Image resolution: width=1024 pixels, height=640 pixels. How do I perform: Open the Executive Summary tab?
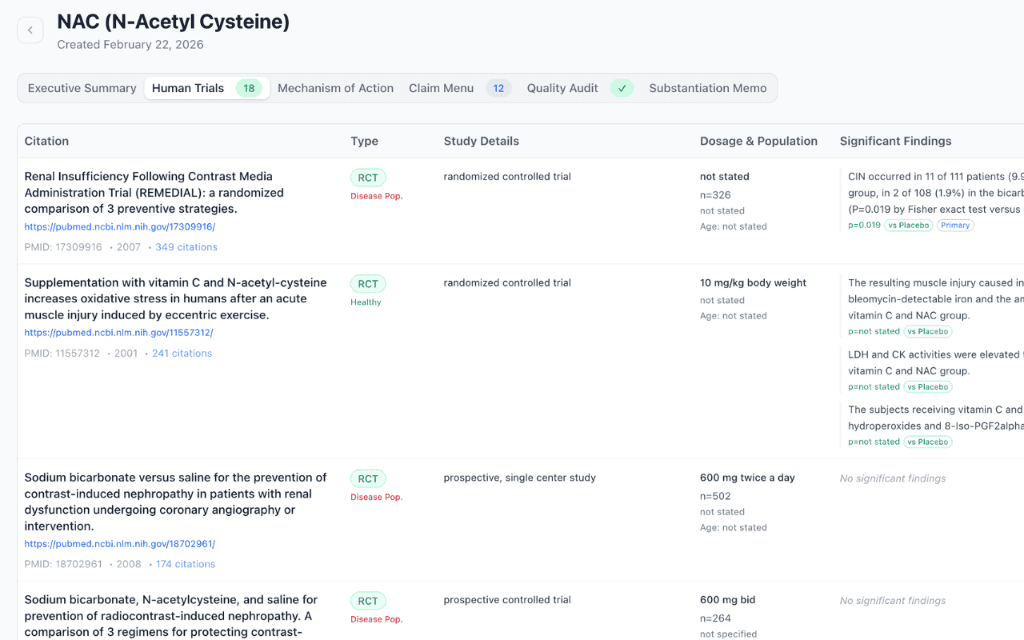pyautogui.click(x=82, y=88)
